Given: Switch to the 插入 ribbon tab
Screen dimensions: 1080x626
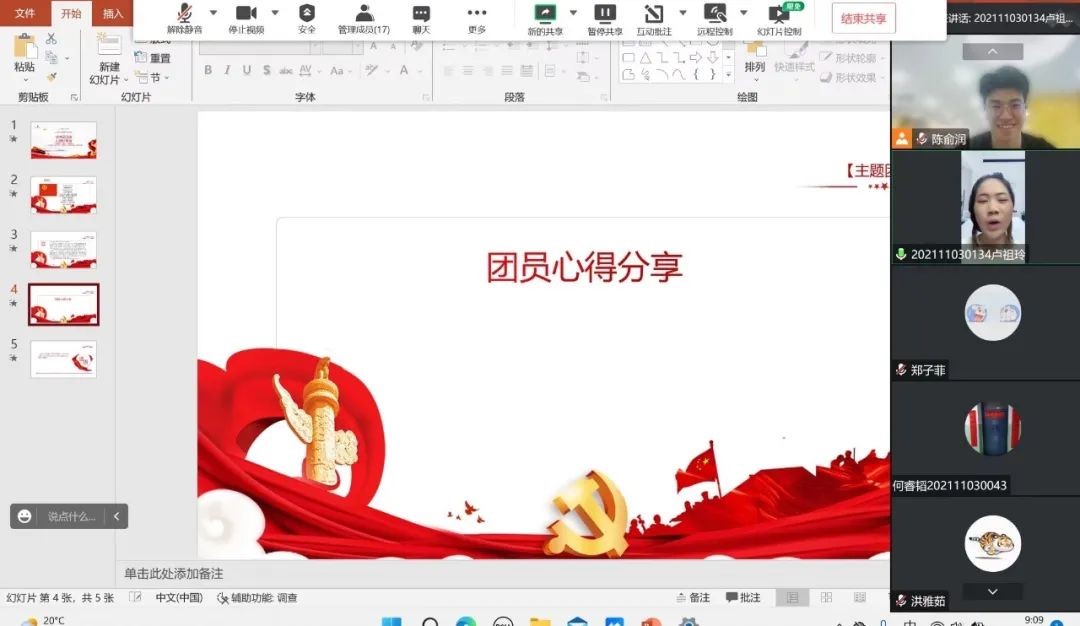Looking at the screenshot, I should (x=113, y=13).
